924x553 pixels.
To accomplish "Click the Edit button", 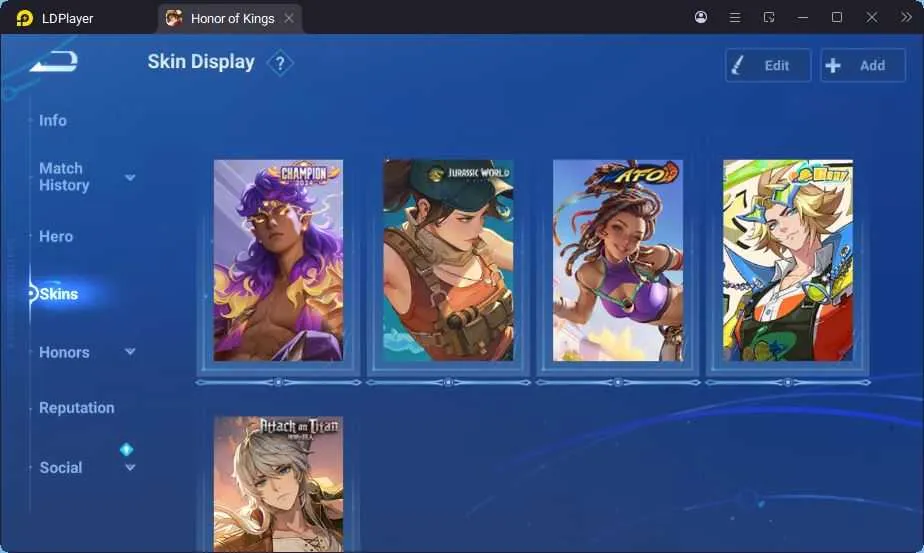I will pyautogui.click(x=768, y=65).
